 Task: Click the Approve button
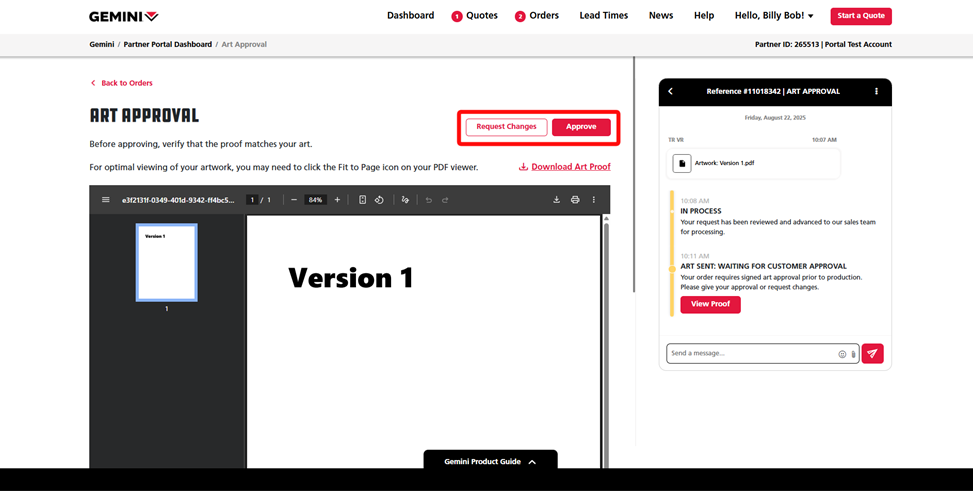[x=581, y=127]
